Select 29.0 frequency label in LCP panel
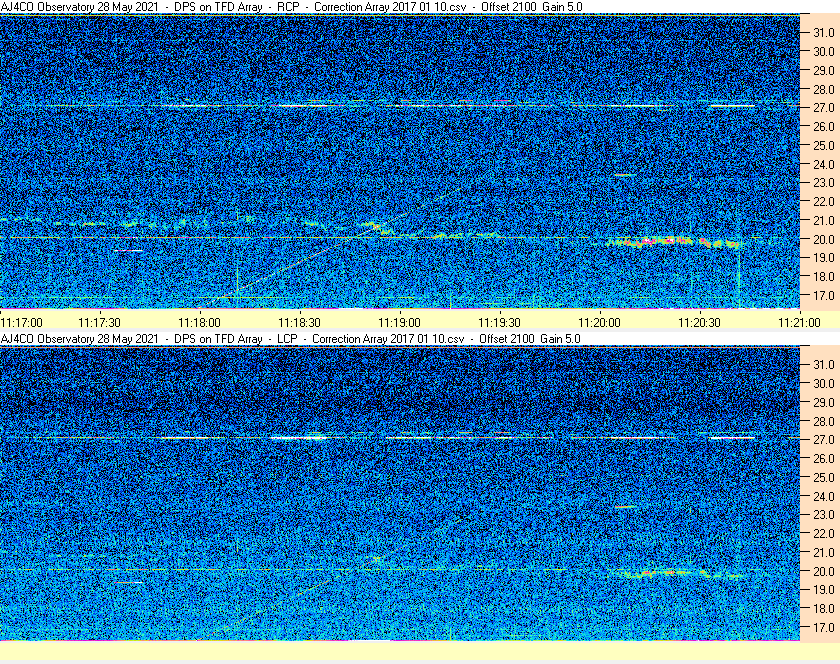This screenshot has height=664, width=840. pyautogui.click(x=824, y=402)
